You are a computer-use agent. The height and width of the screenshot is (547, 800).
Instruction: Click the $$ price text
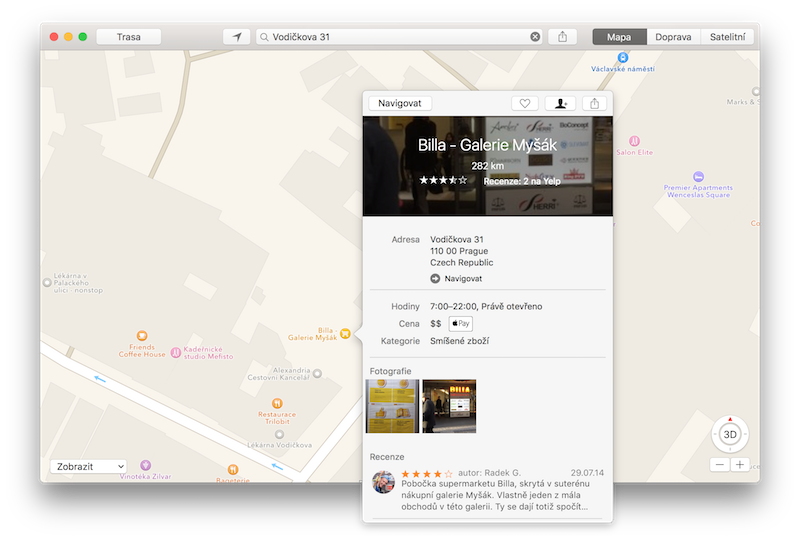coord(435,324)
